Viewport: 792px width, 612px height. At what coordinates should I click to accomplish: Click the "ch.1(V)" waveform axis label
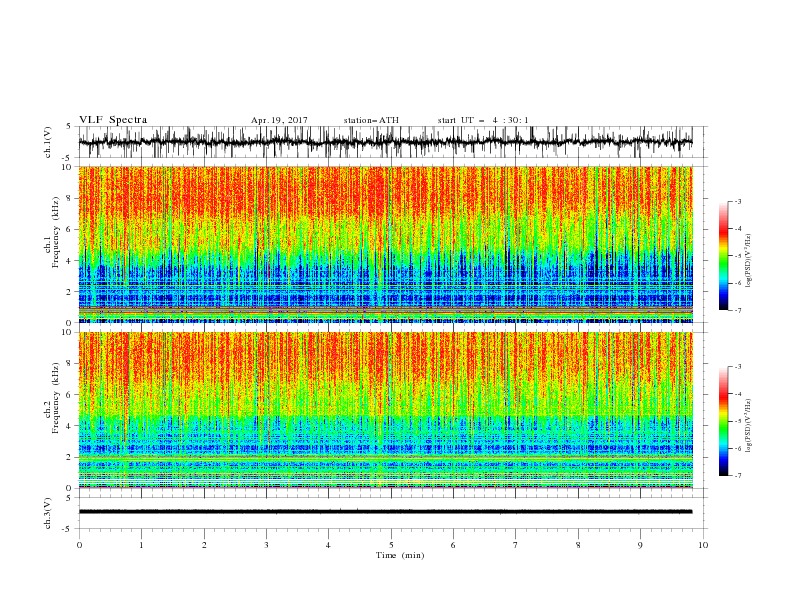(x=48, y=142)
